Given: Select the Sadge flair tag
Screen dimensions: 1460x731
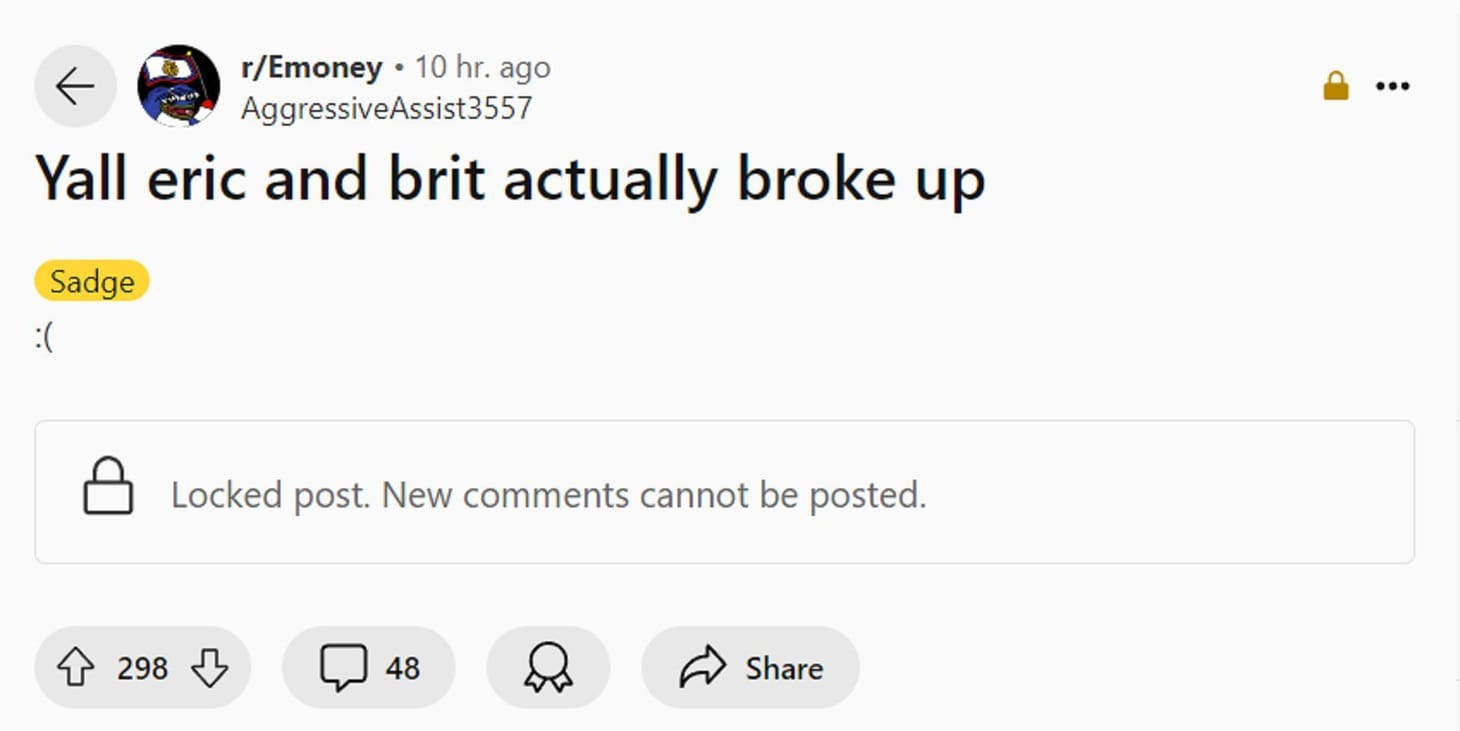Looking at the screenshot, I should [x=91, y=281].
